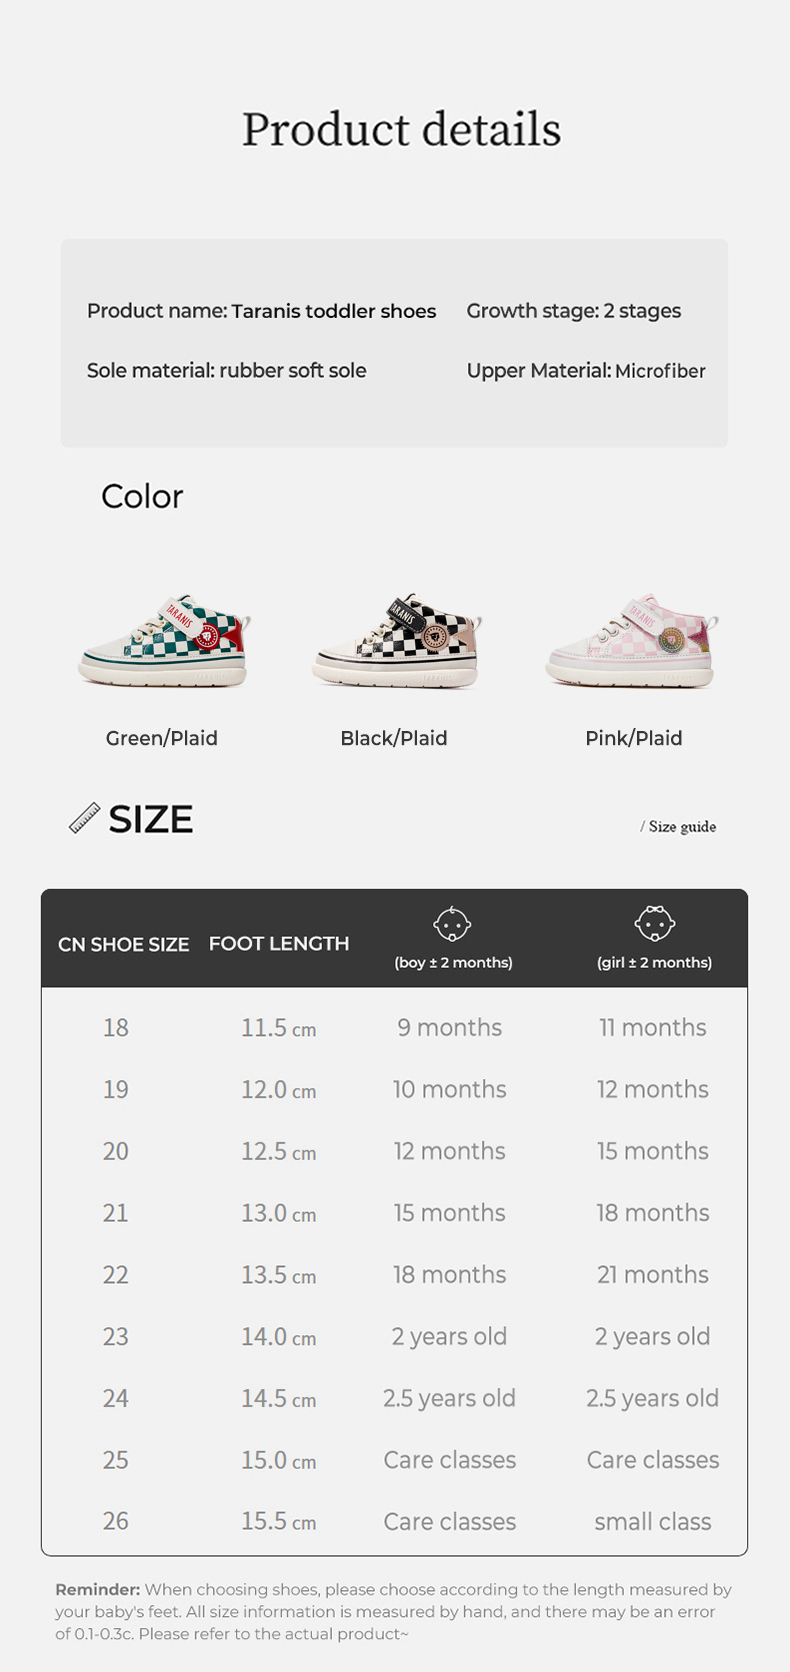Click the ruler icon beside SIZE

click(x=84, y=818)
